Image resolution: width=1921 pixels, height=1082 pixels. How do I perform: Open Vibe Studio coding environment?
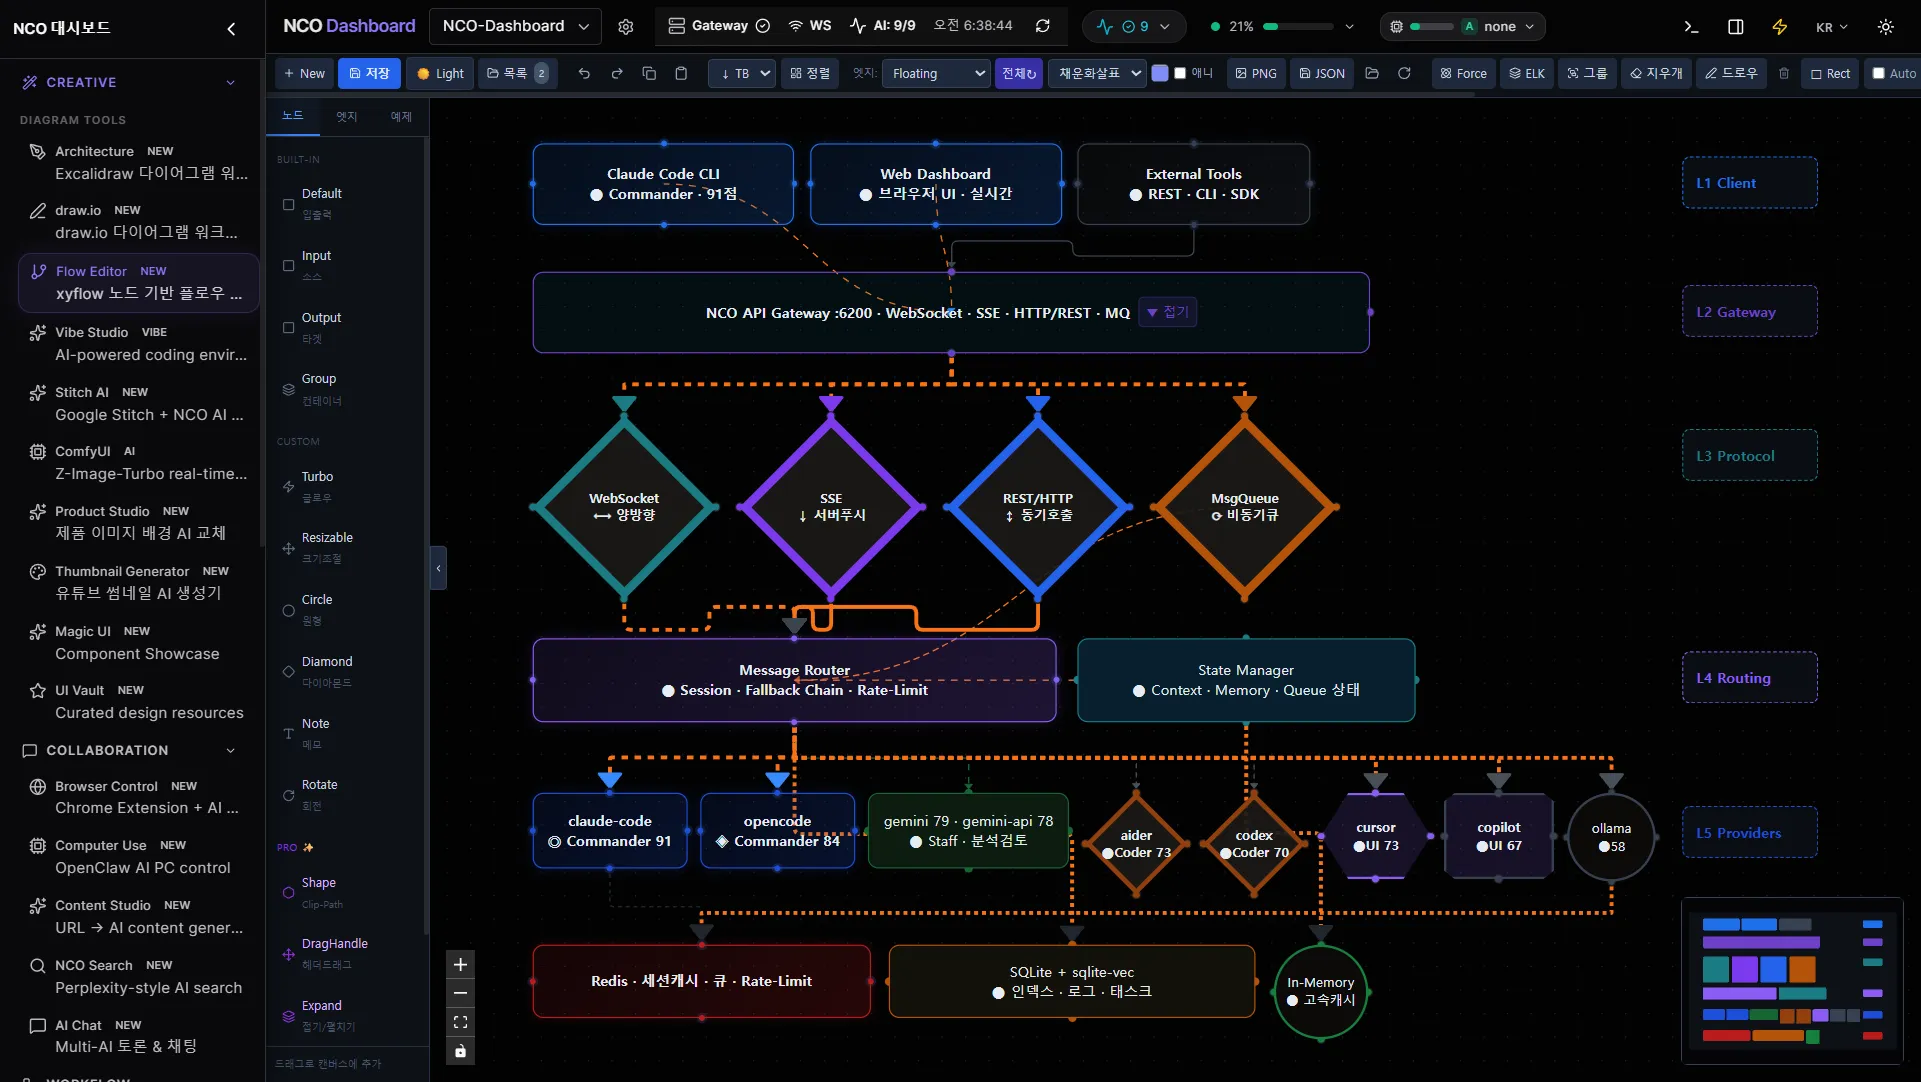point(139,343)
